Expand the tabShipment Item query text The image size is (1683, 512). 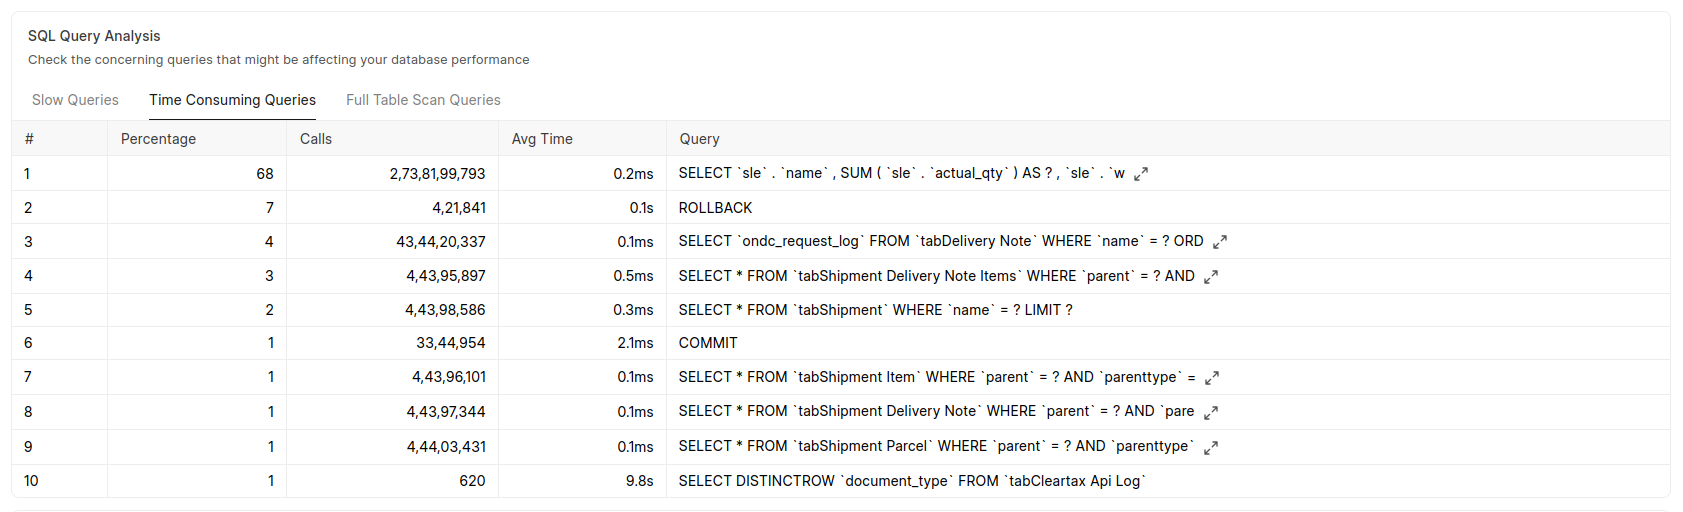coord(1211,378)
